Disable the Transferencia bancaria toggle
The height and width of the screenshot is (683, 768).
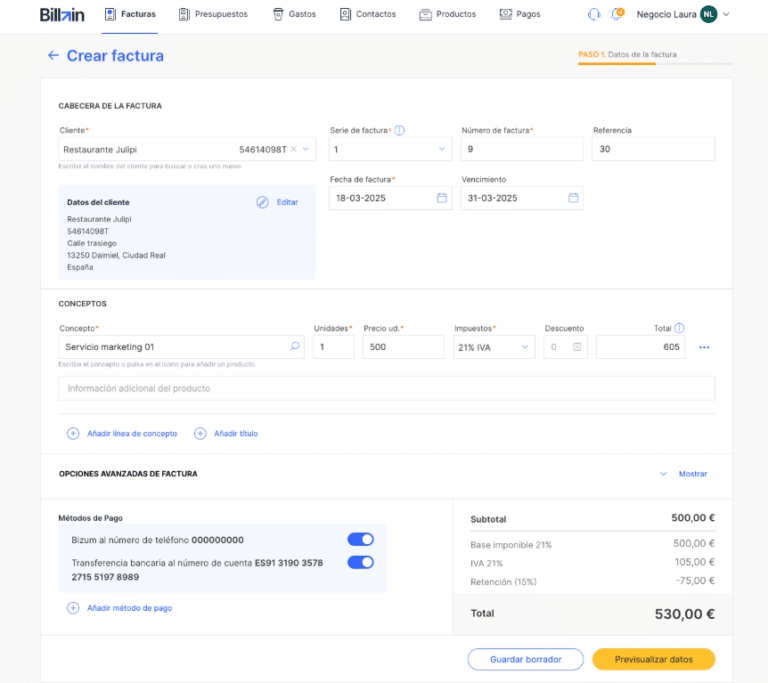[x=360, y=562]
